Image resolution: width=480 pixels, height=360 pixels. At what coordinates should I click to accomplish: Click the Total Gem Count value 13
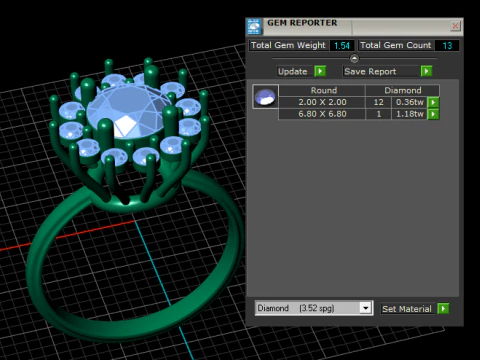click(447, 46)
